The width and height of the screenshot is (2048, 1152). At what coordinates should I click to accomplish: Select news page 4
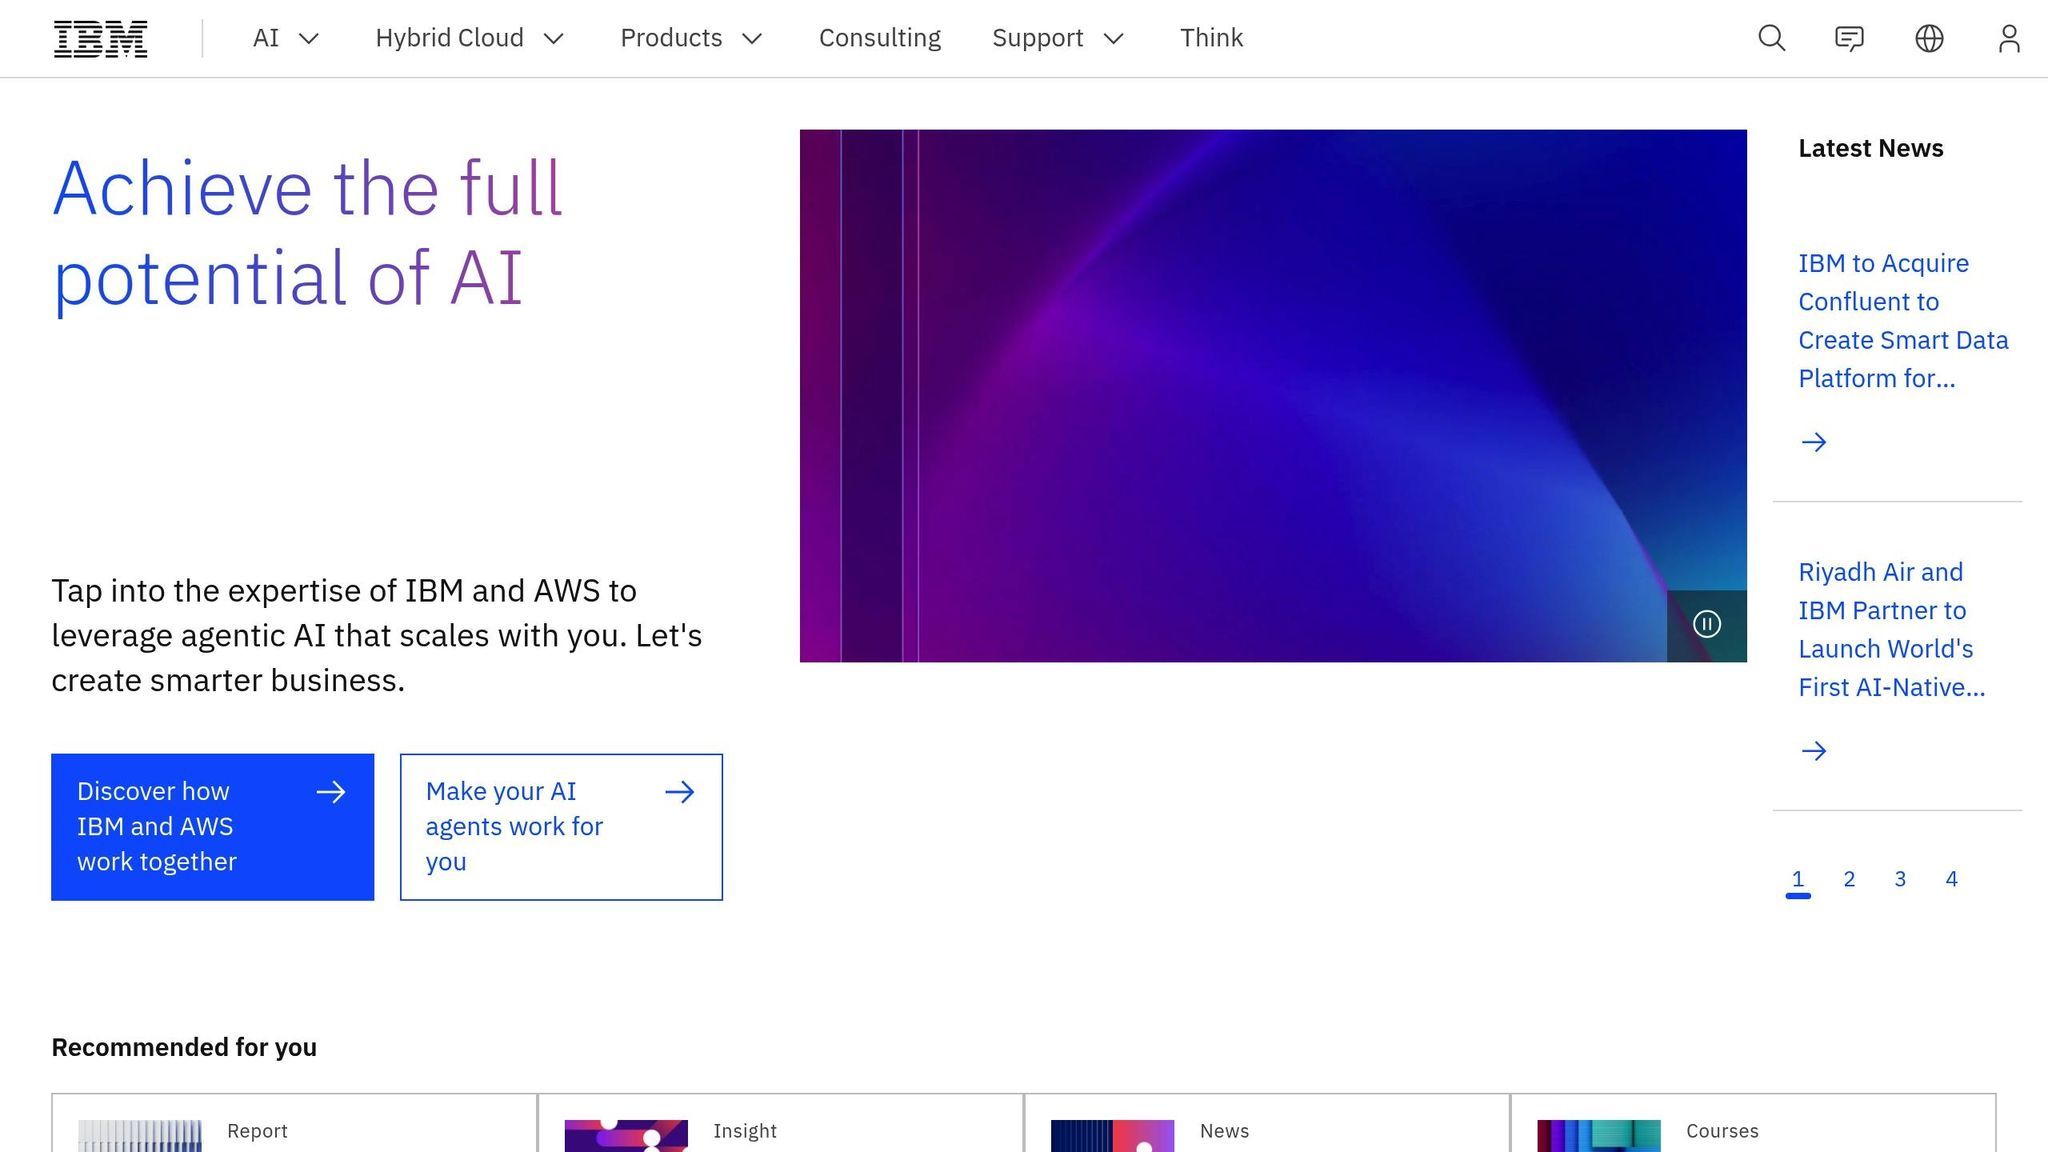tap(1951, 880)
